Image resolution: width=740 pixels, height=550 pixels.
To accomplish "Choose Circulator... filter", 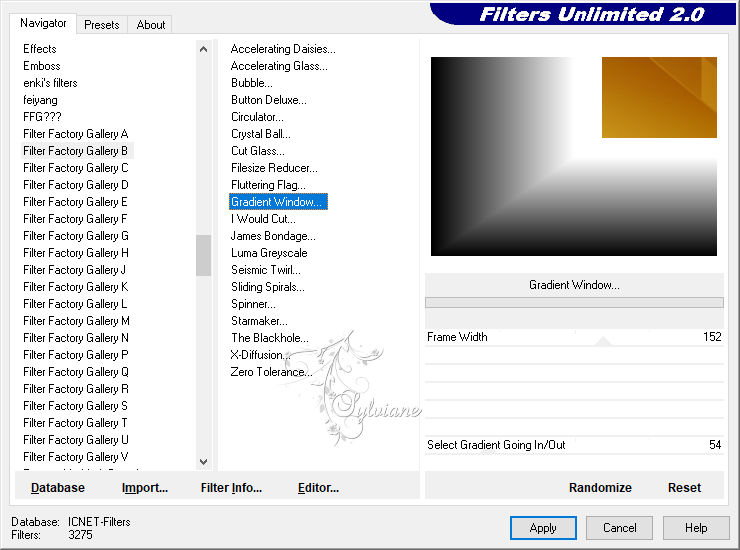I will coord(257,117).
